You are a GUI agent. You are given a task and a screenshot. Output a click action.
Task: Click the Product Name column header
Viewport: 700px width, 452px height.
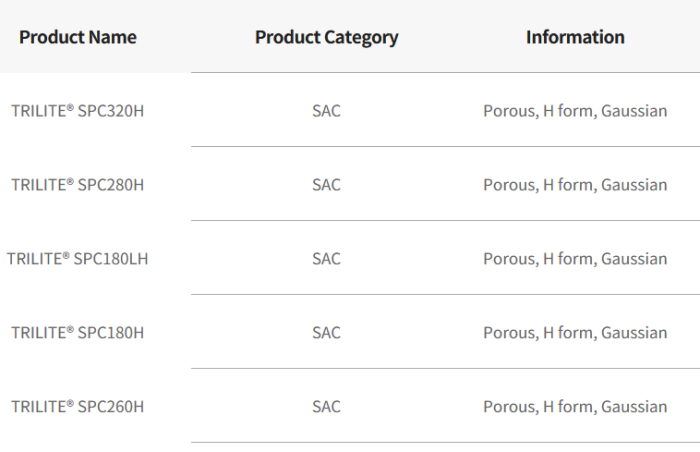(x=78, y=38)
